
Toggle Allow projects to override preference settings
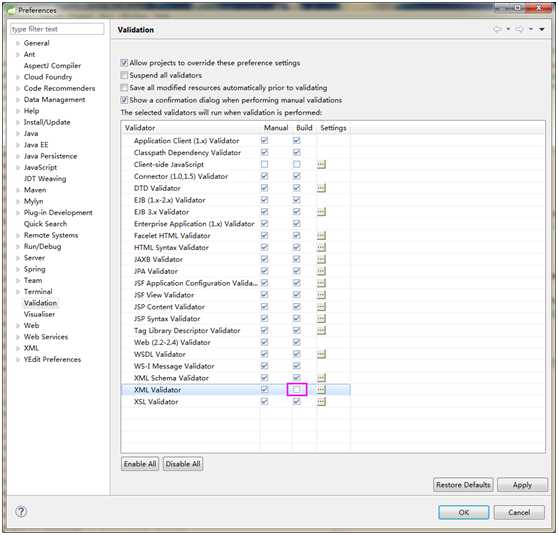(124, 63)
